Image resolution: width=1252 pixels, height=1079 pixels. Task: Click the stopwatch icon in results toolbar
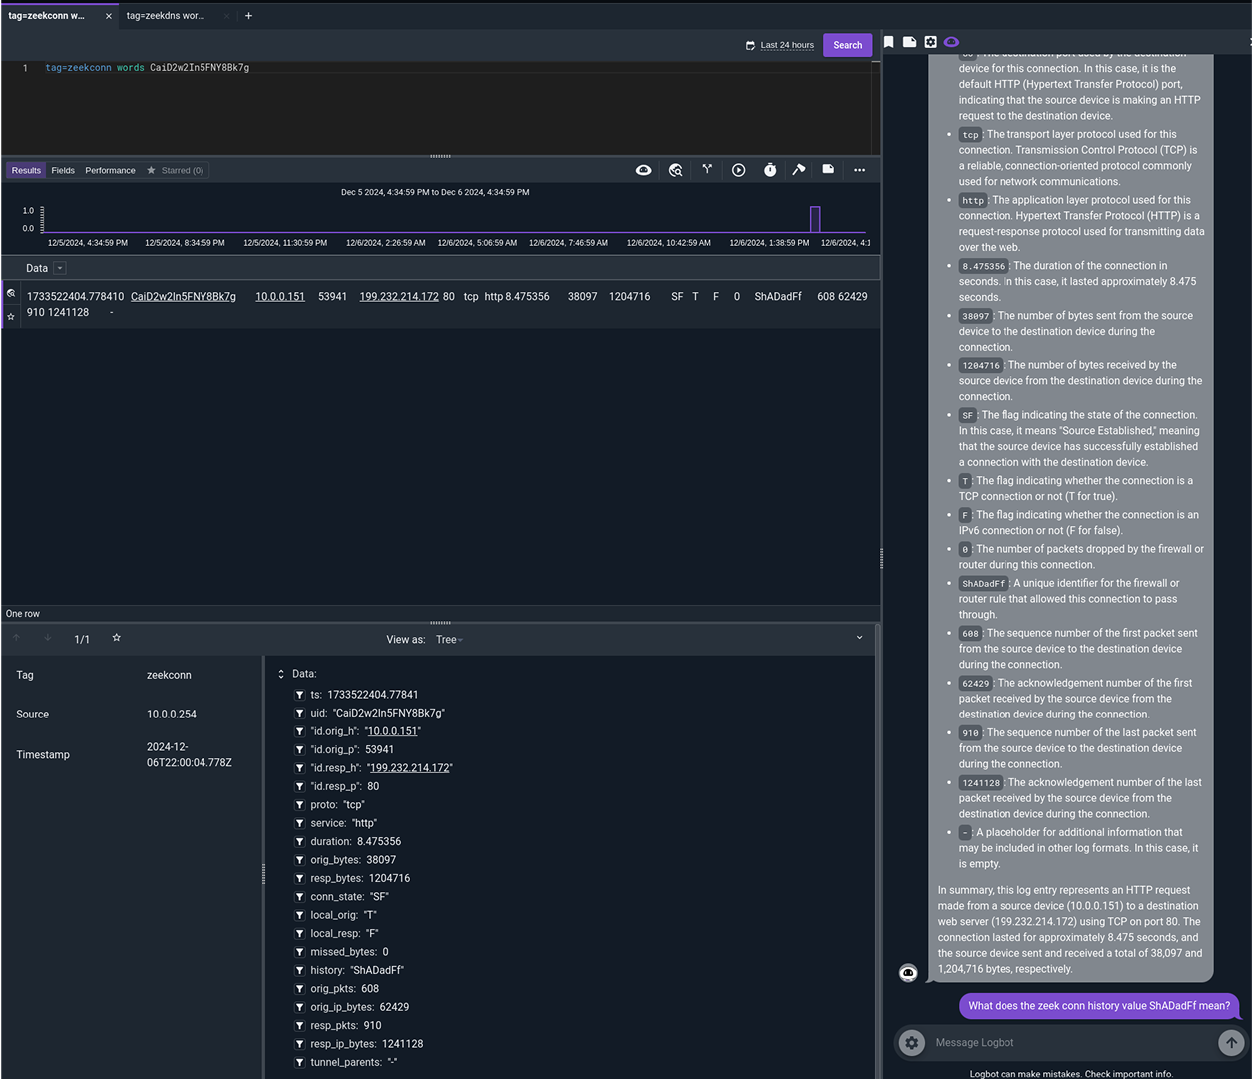[x=770, y=170]
